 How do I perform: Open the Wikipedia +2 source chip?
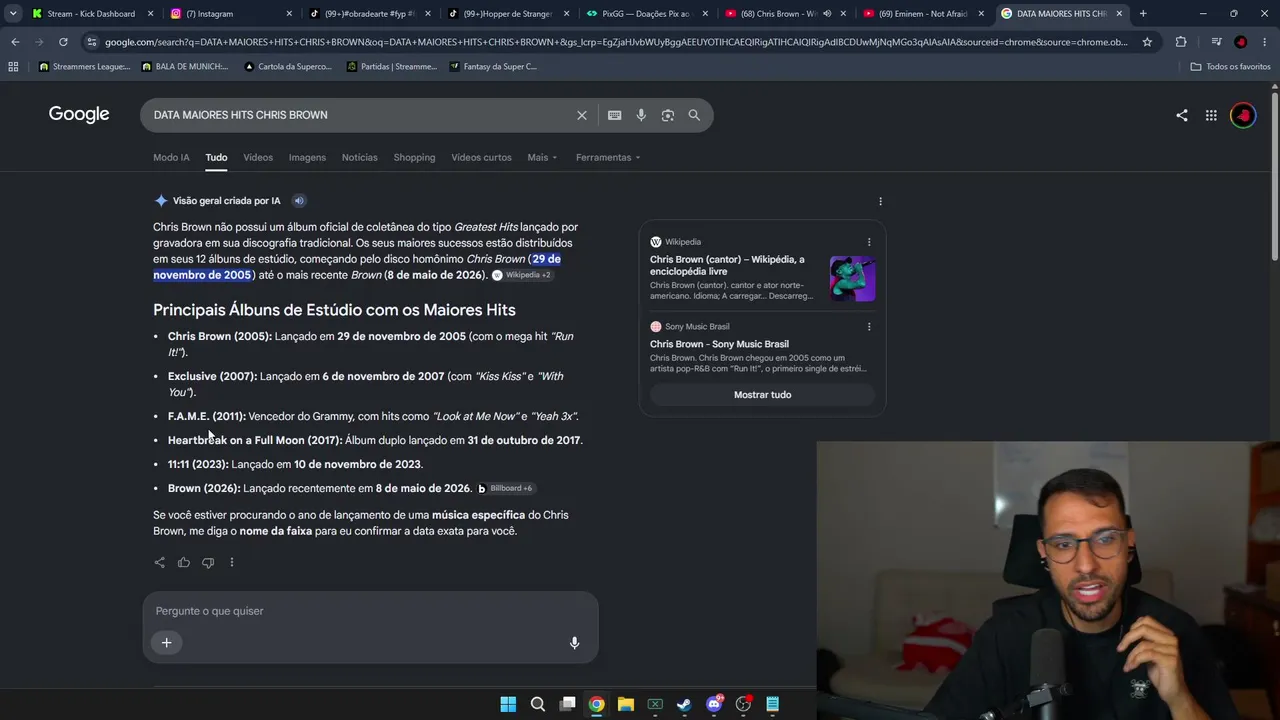522,275
